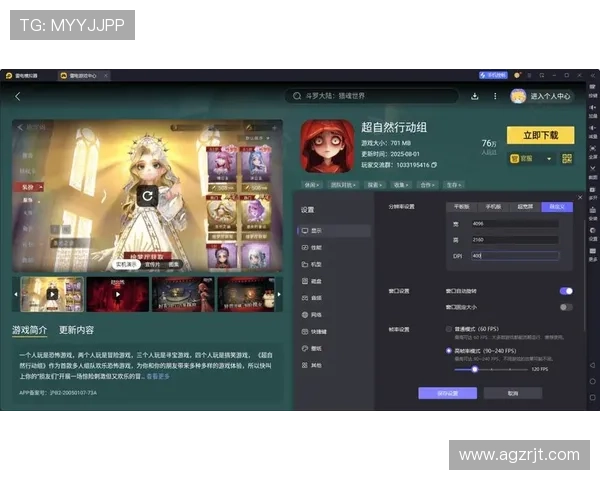Click the DPI input field showing 400

pyautogui.click(x=515, y=256)
